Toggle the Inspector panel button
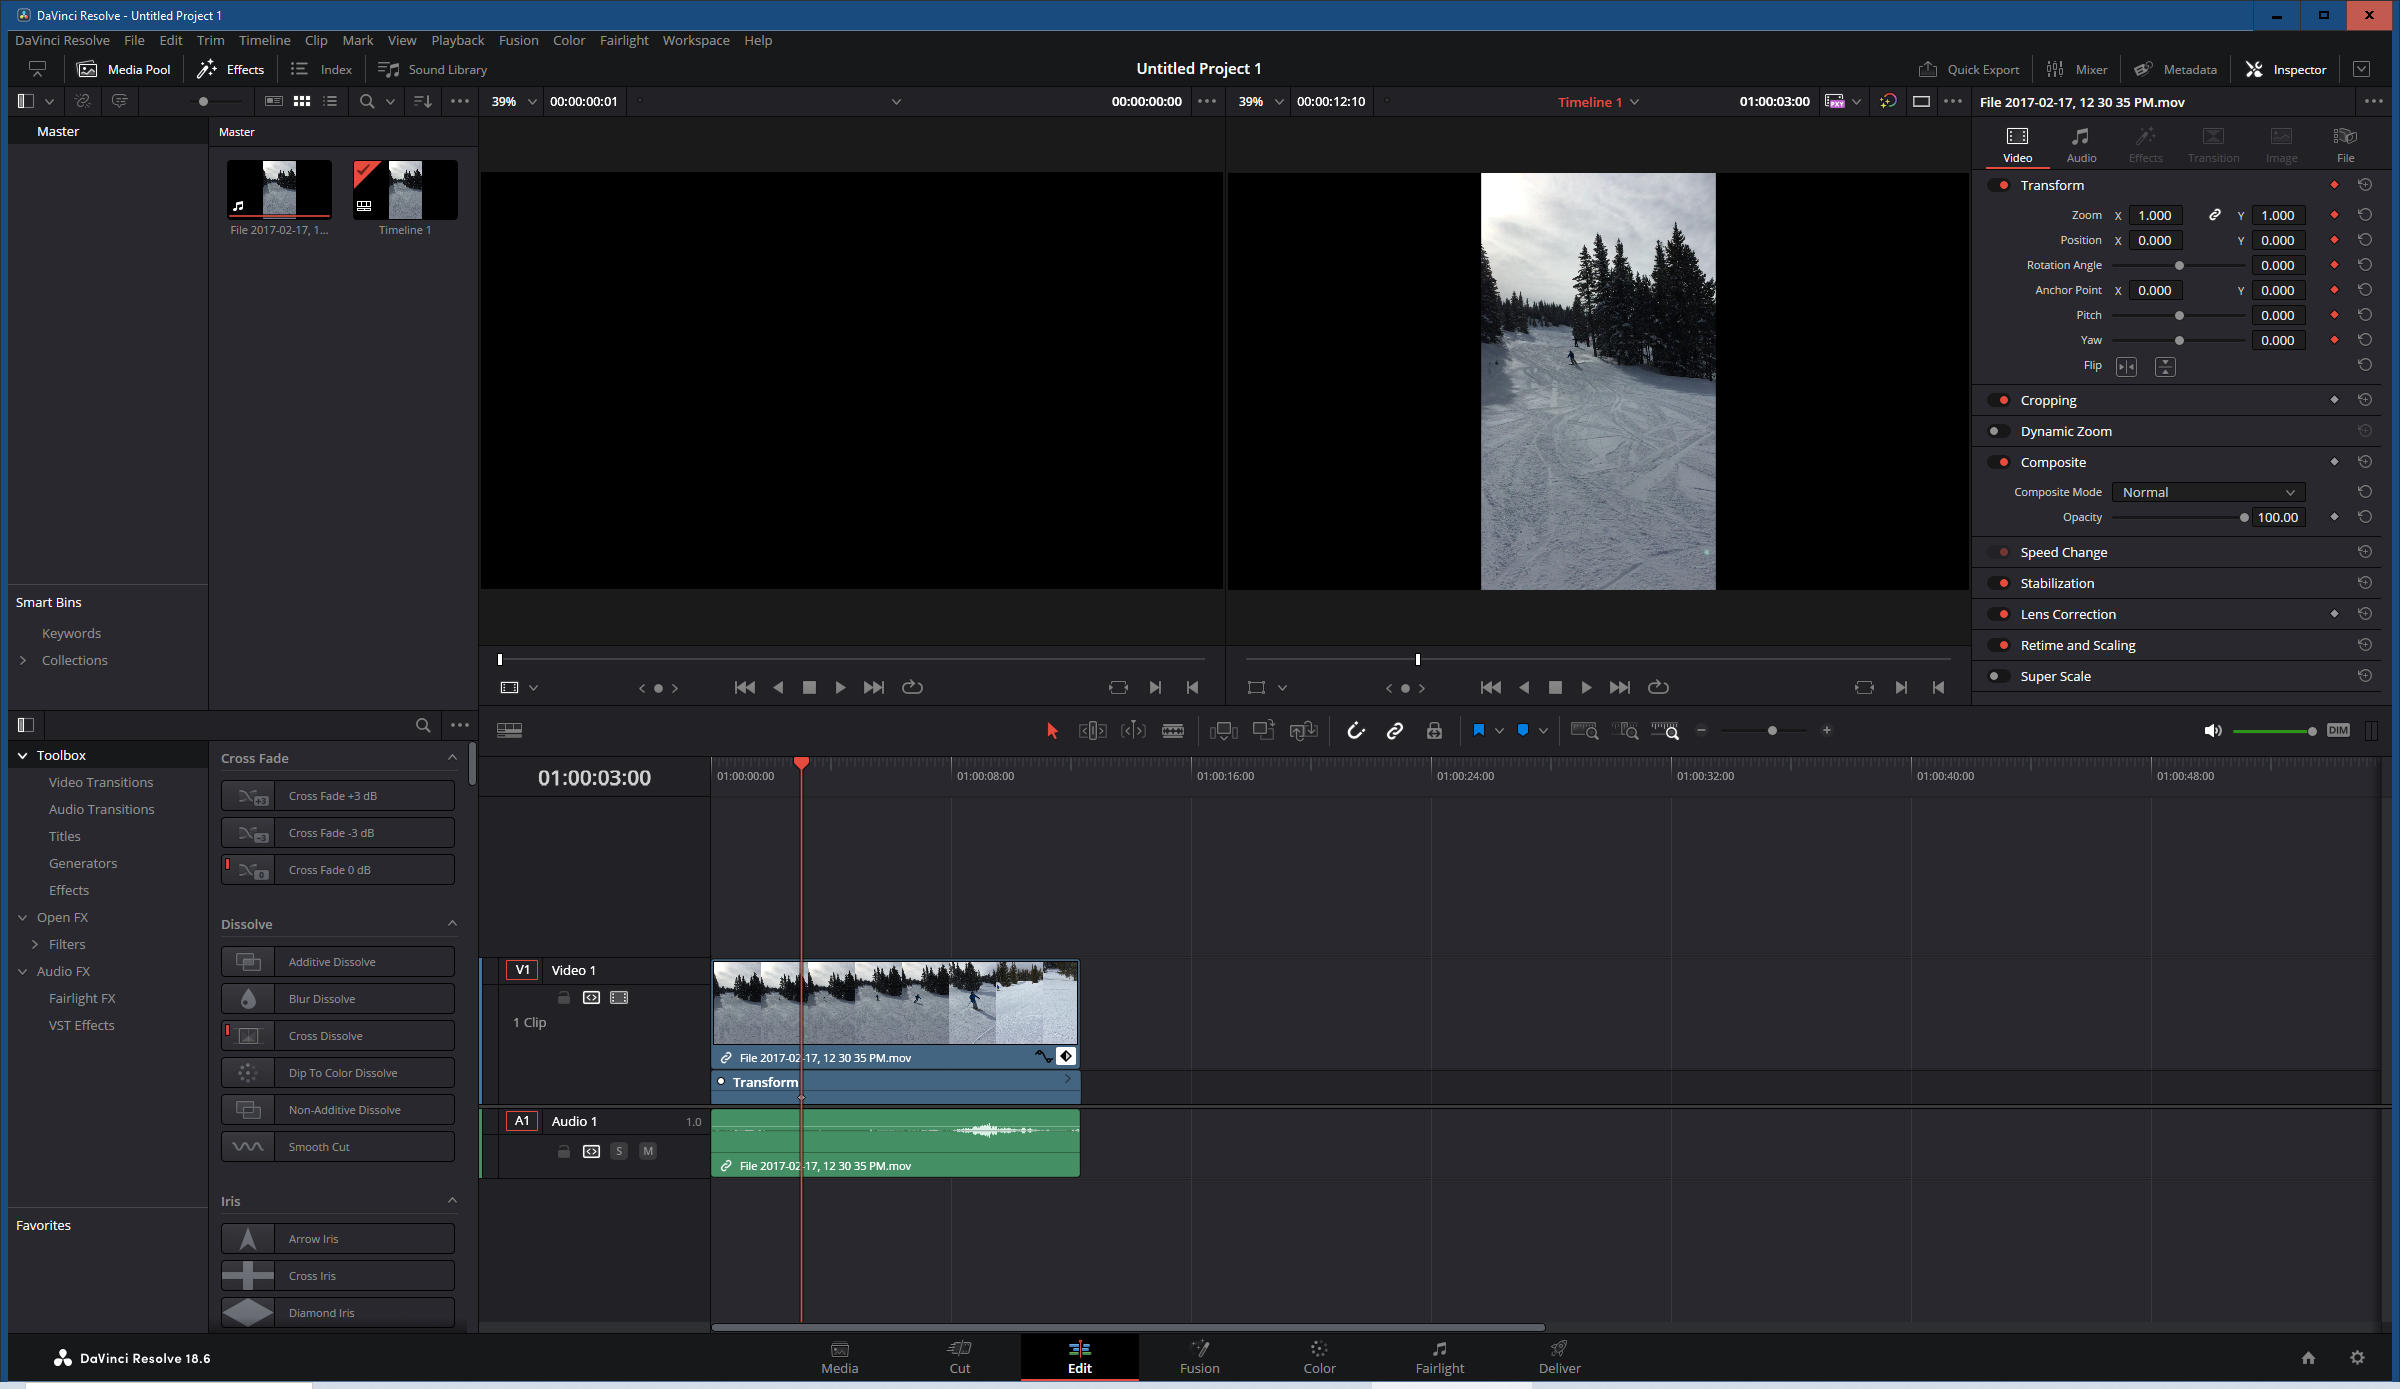The height and width of the screenshot is (1389, 2400). coord(2286,69)
